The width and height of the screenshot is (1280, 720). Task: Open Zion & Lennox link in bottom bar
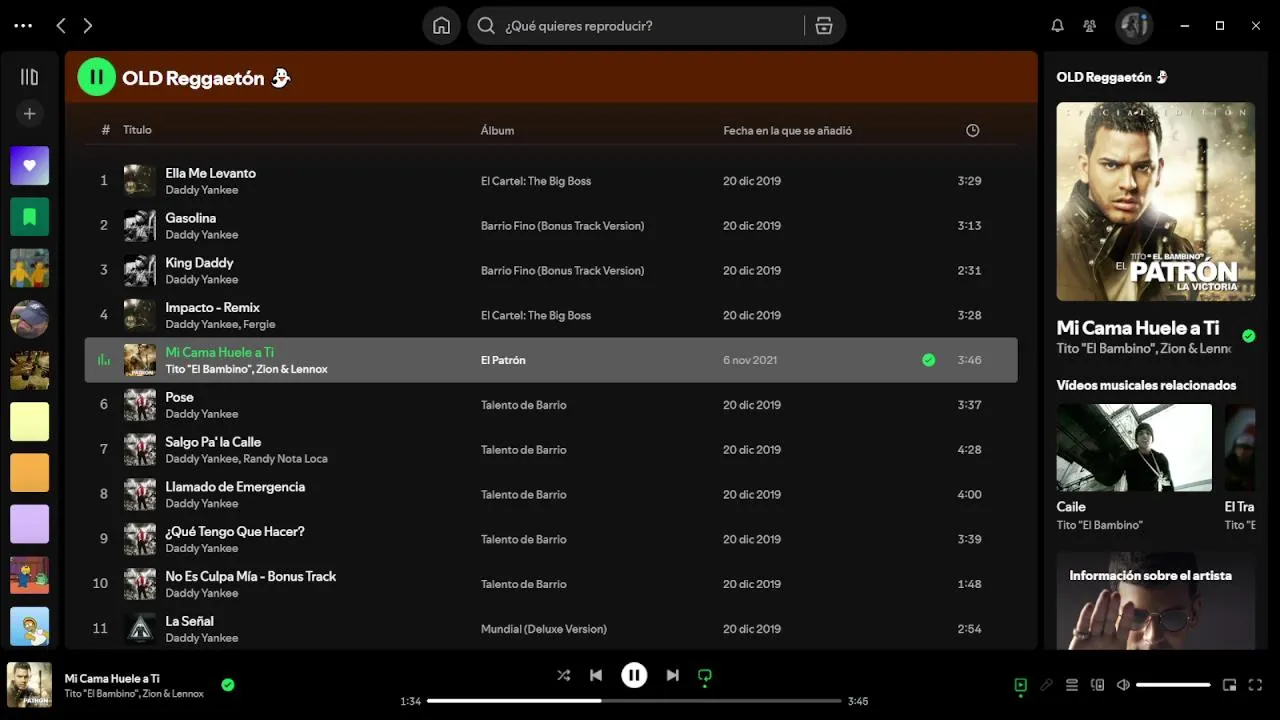coord(173,694)
